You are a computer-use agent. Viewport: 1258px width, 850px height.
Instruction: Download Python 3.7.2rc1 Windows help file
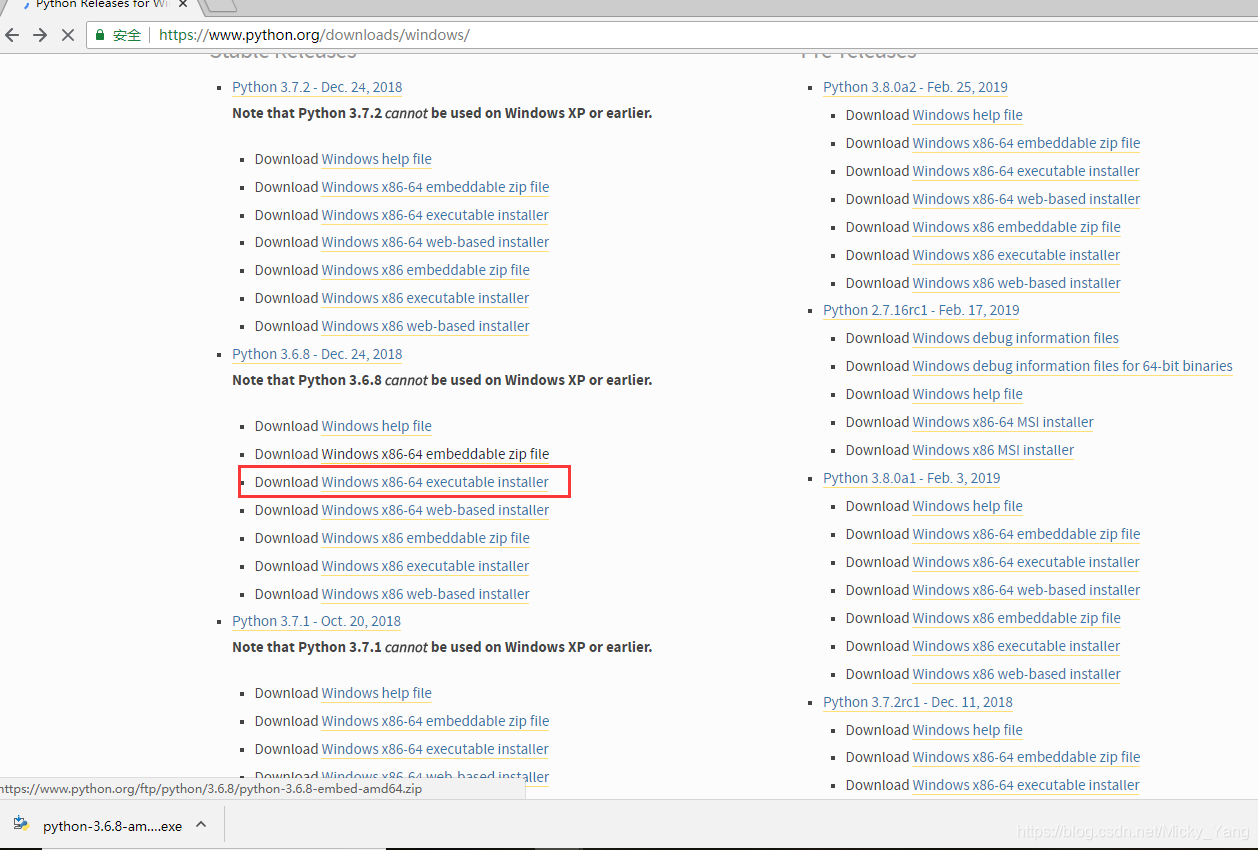[967, 730]
